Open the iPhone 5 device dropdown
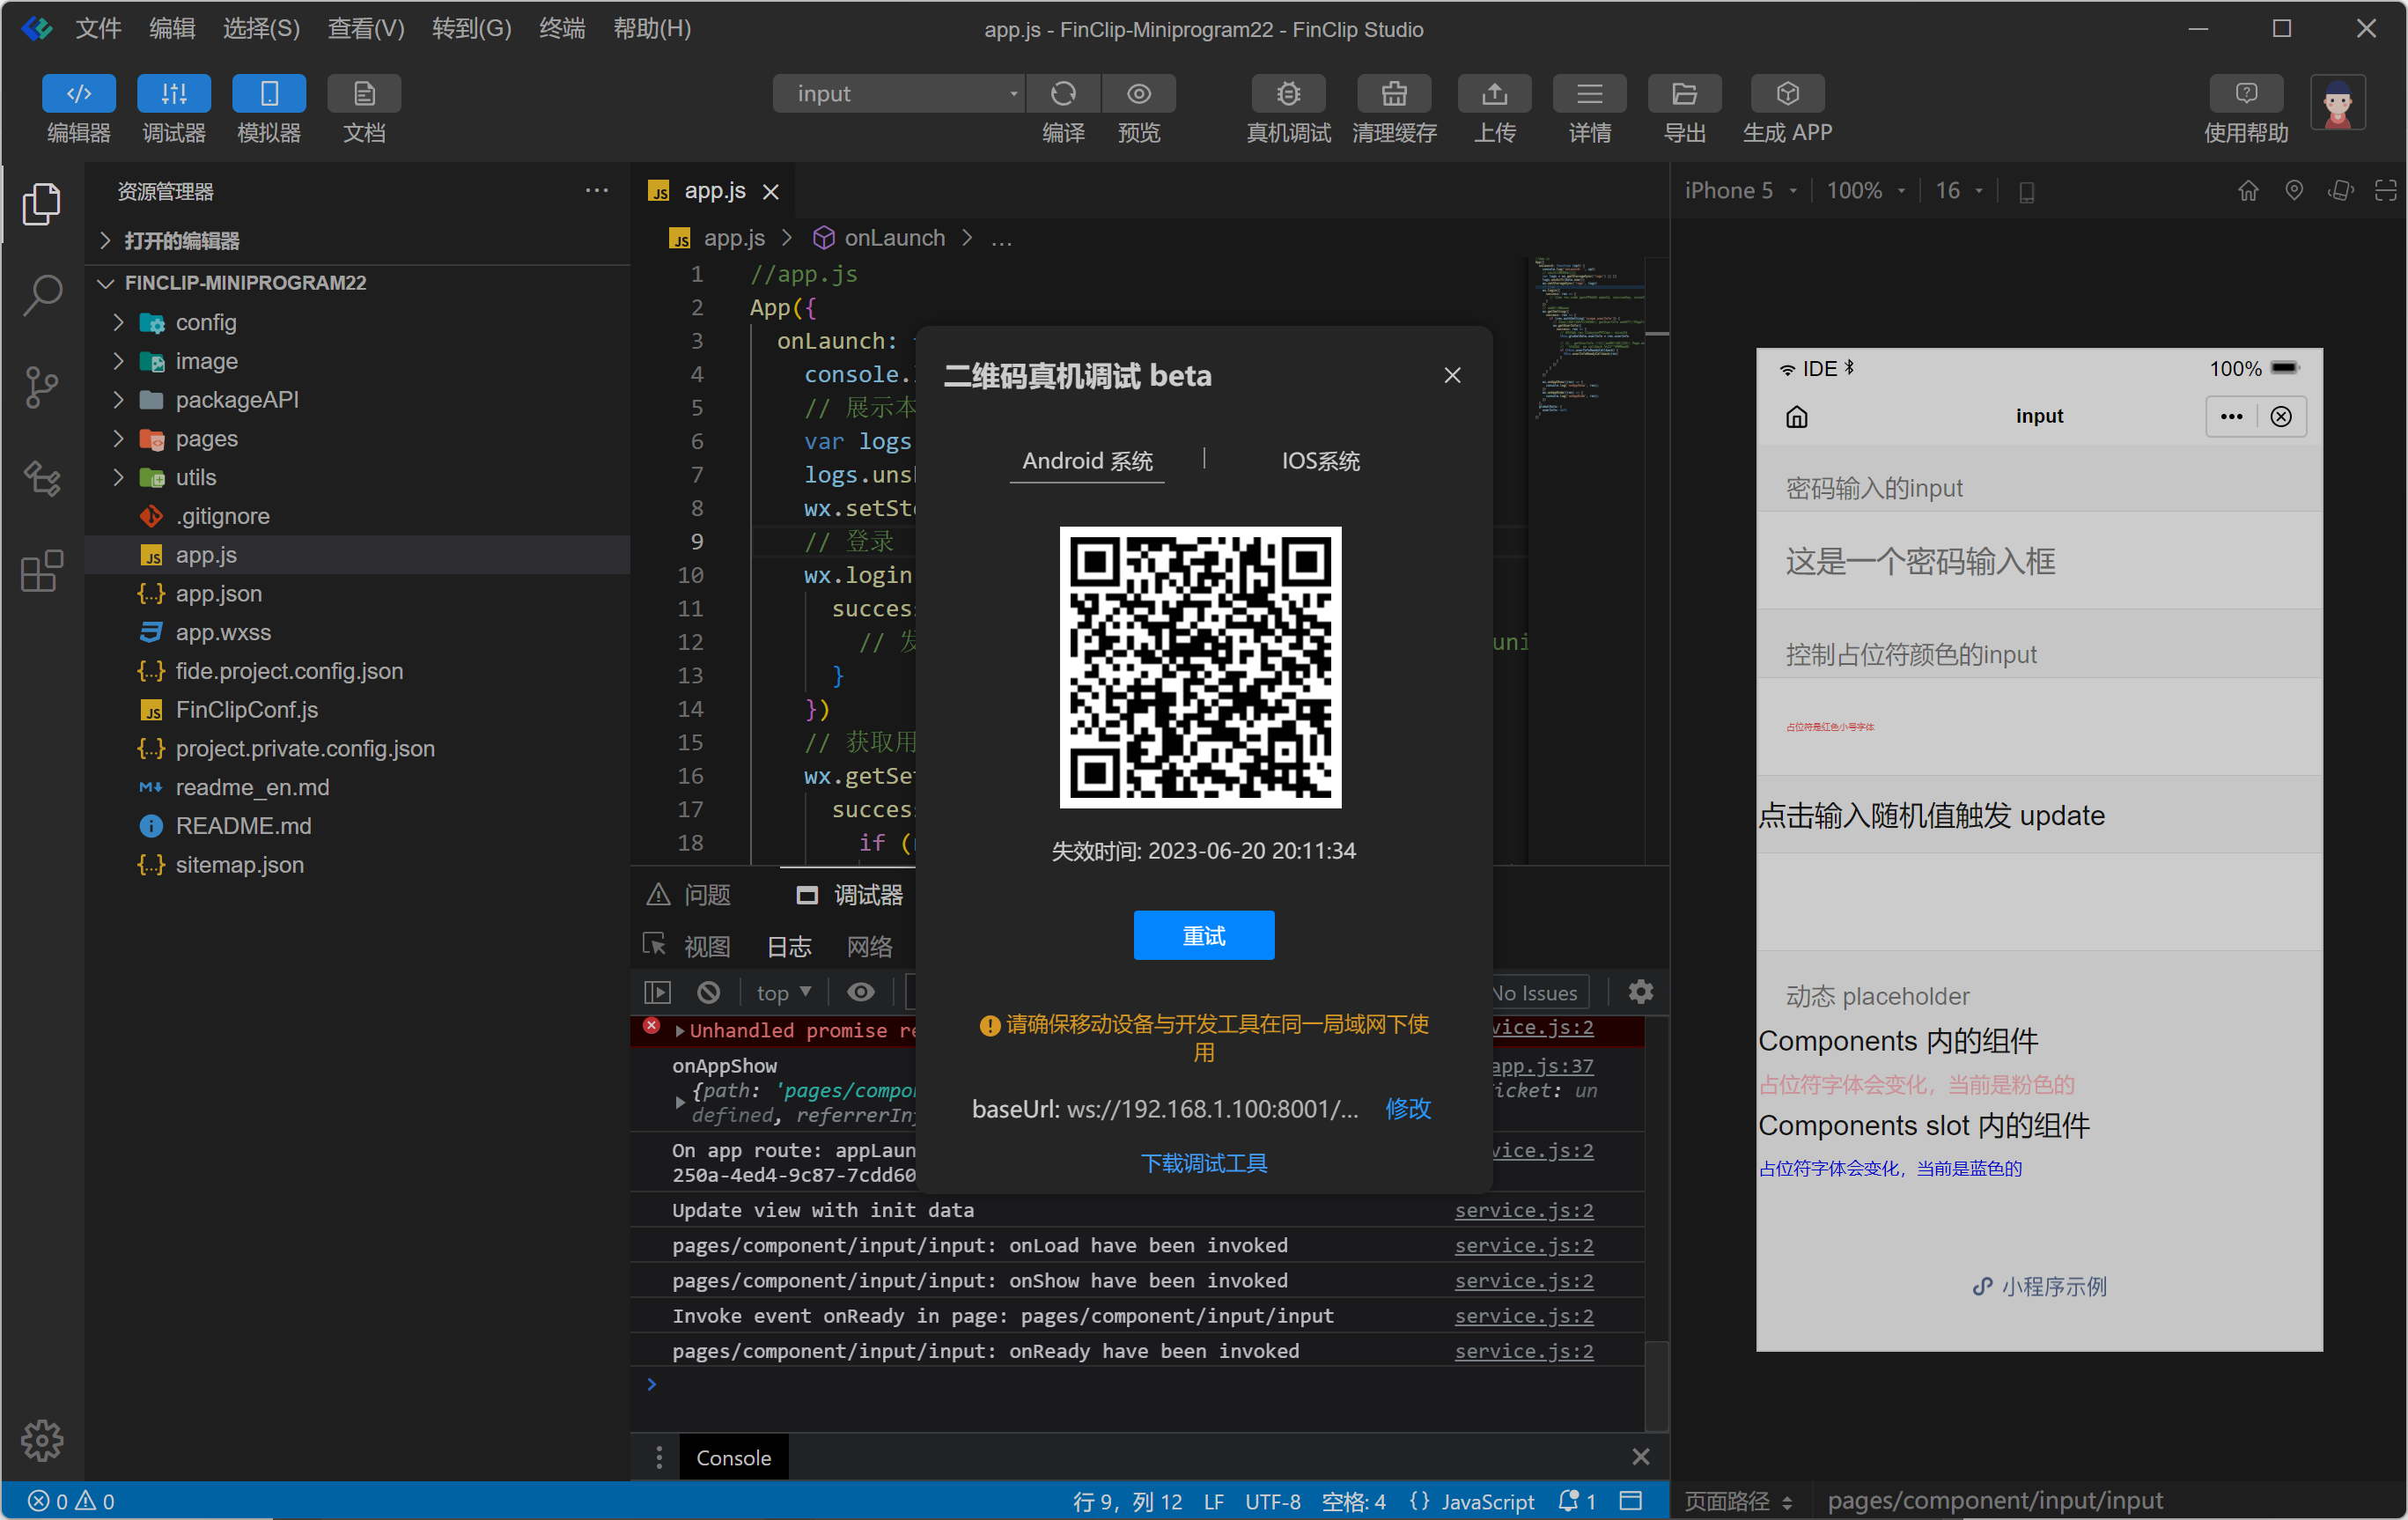The image size is (2408, 1520). coord(1741,191)
